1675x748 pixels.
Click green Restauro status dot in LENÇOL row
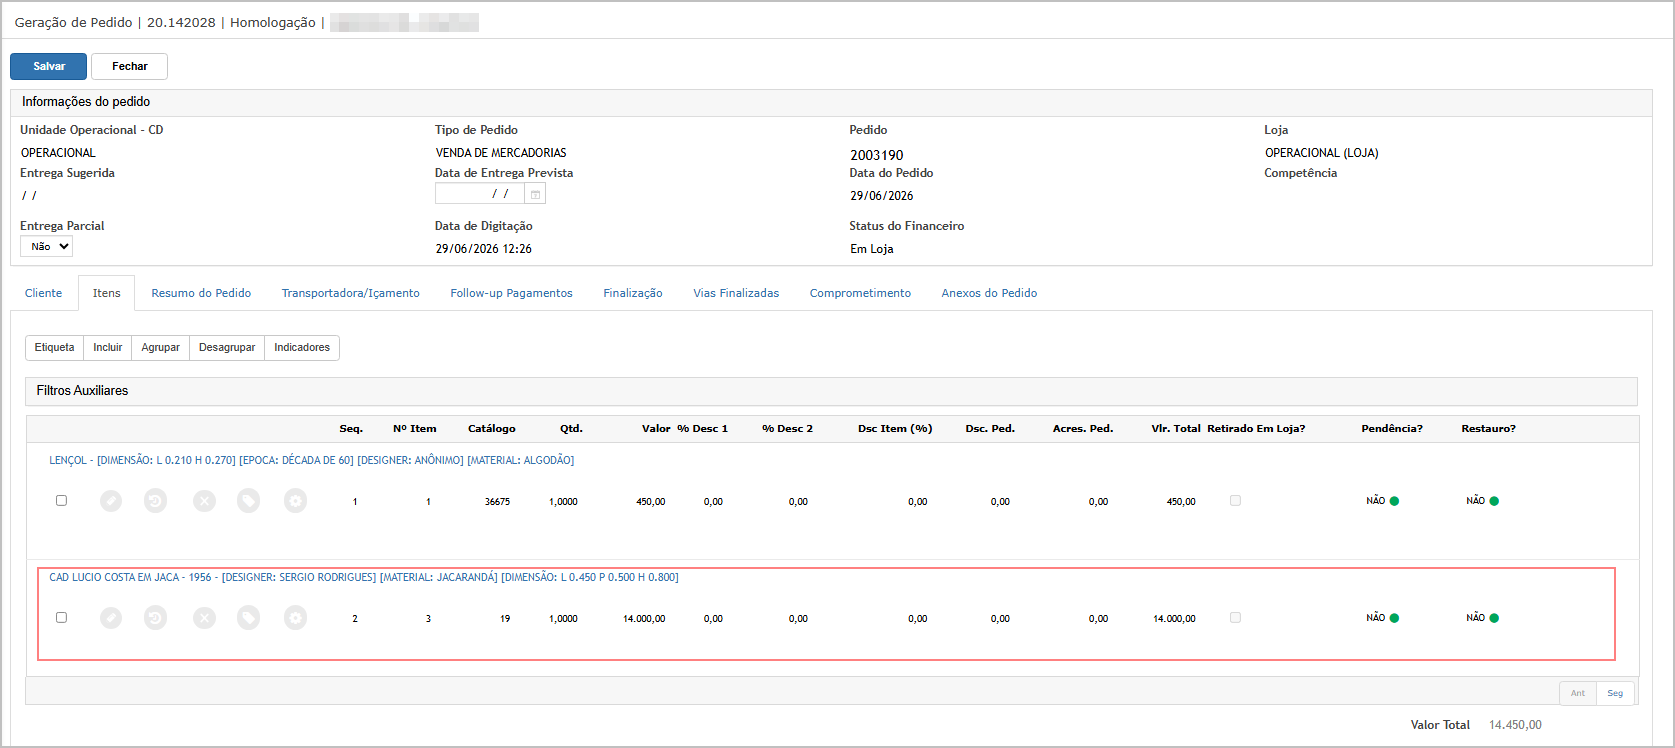pos(1494,501)
